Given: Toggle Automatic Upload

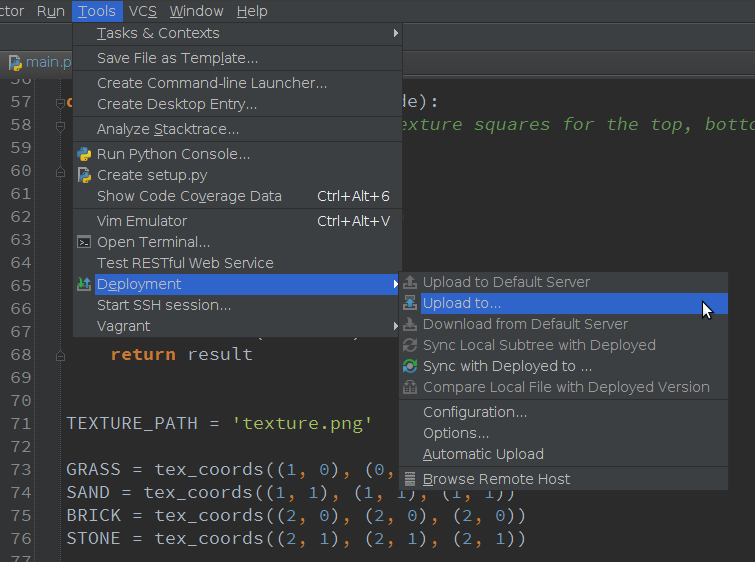Looking at the screenshot, I should pos(564,454).
